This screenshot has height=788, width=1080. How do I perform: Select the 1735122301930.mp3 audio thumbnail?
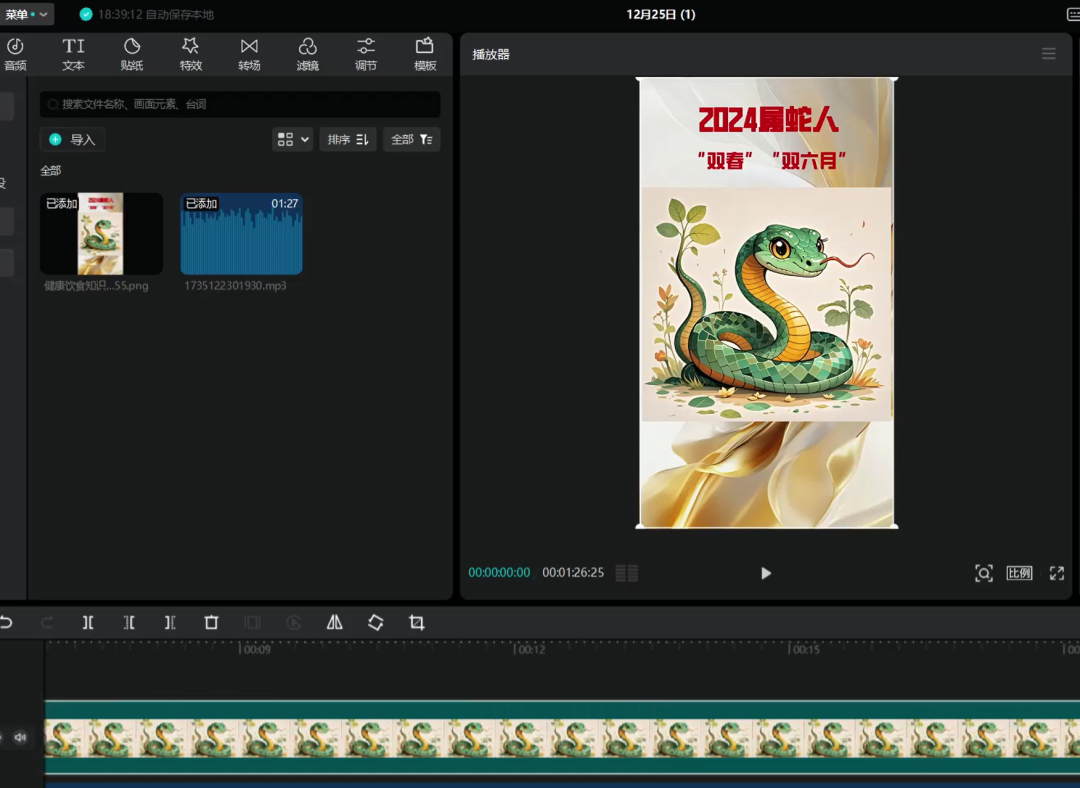pyautogui.click(x=241, y=234)
